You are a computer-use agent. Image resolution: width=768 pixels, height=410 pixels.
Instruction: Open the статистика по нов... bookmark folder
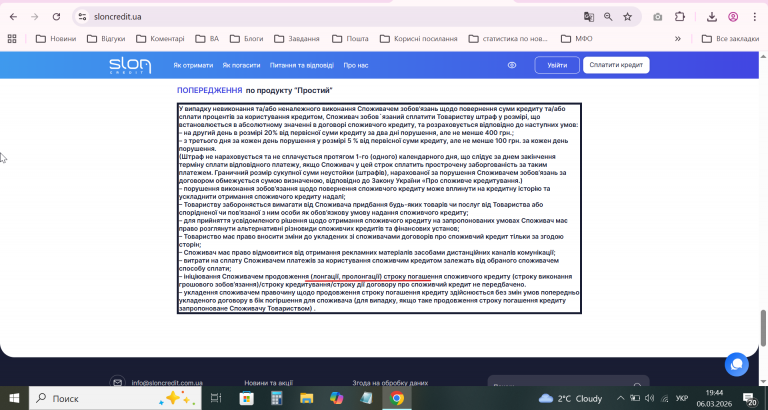point(508,38)
